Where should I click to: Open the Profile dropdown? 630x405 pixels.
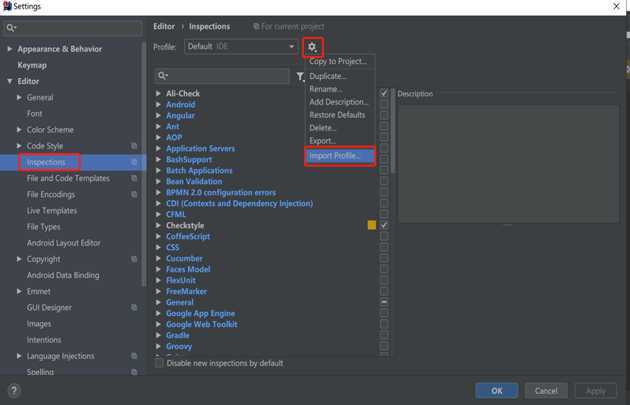(240, 47)
